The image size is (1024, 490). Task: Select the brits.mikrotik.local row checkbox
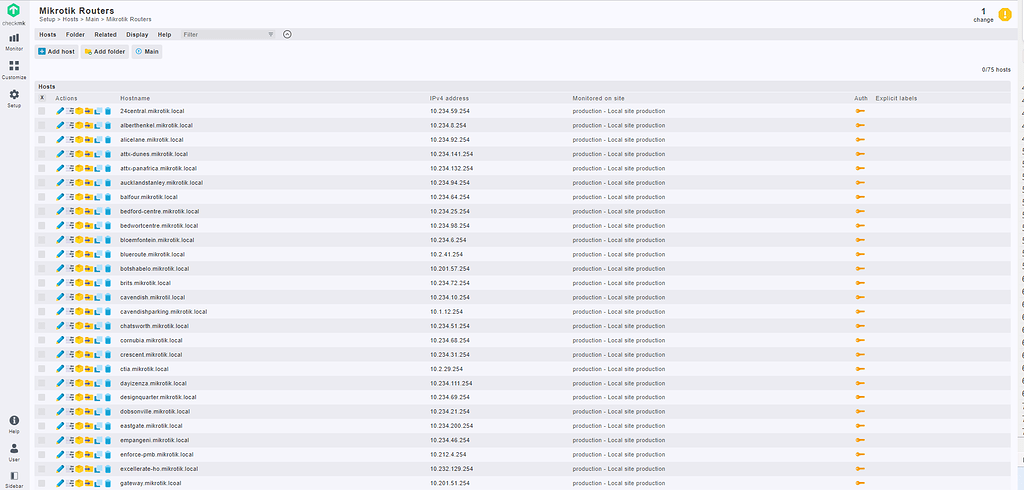[x=42, y=283]
